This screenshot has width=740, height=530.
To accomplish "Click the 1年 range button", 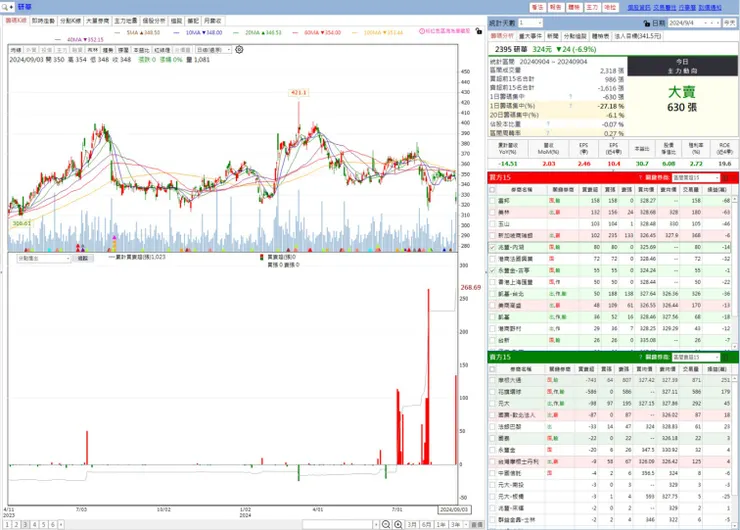I will [x=441, y=524].
